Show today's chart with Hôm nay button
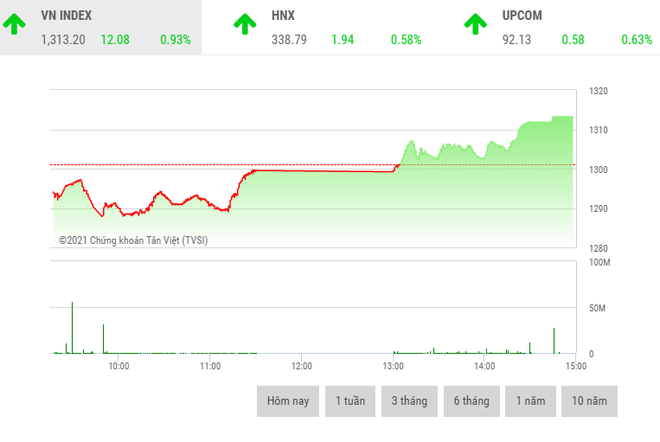This screenshot has width=660, height=442. point(288,401)
